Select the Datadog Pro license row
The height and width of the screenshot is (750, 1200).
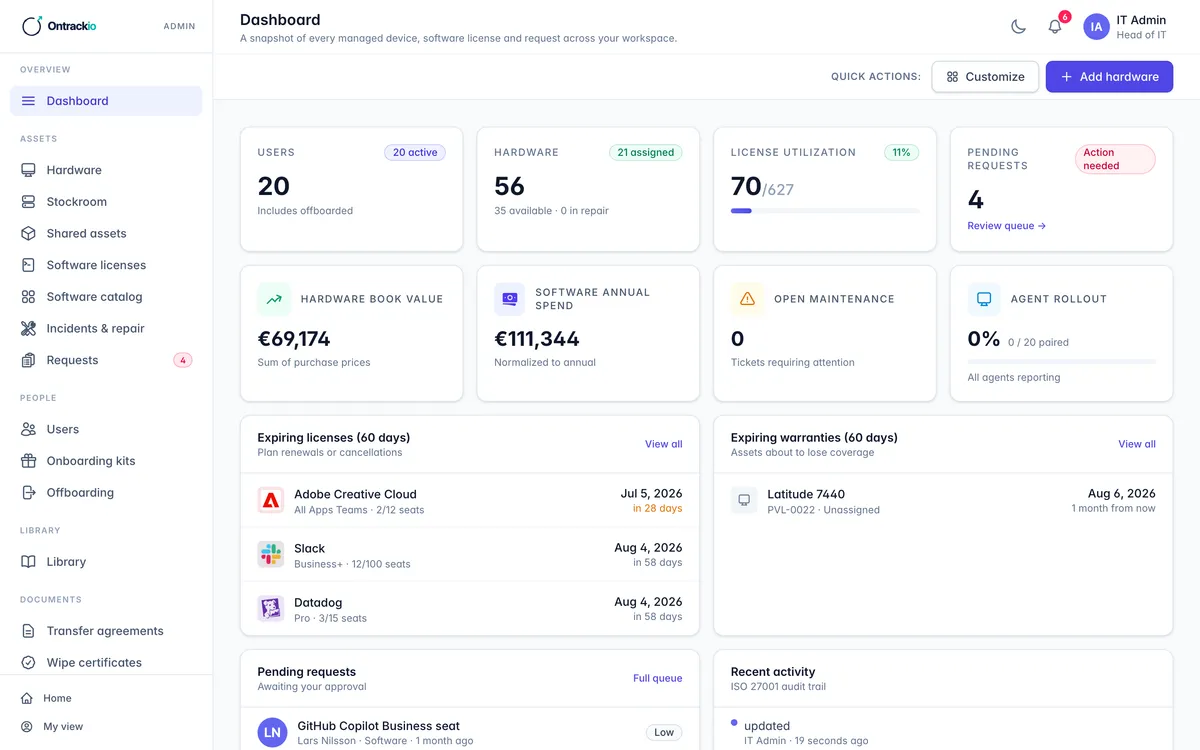pos(470,609)
